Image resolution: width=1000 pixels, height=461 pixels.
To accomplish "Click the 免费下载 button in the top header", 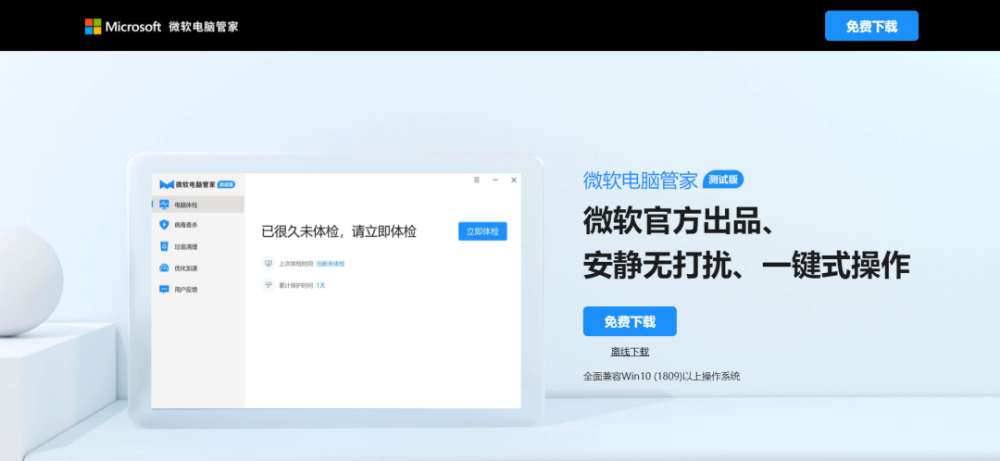I will coord(871,26).
